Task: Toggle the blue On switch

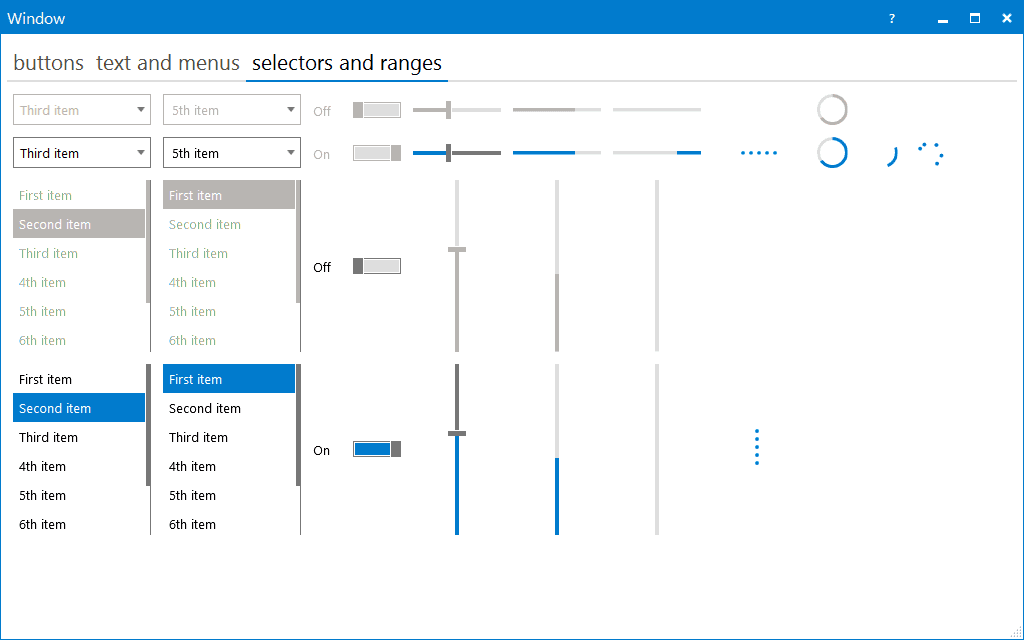Action: click(x=377, y=450)
